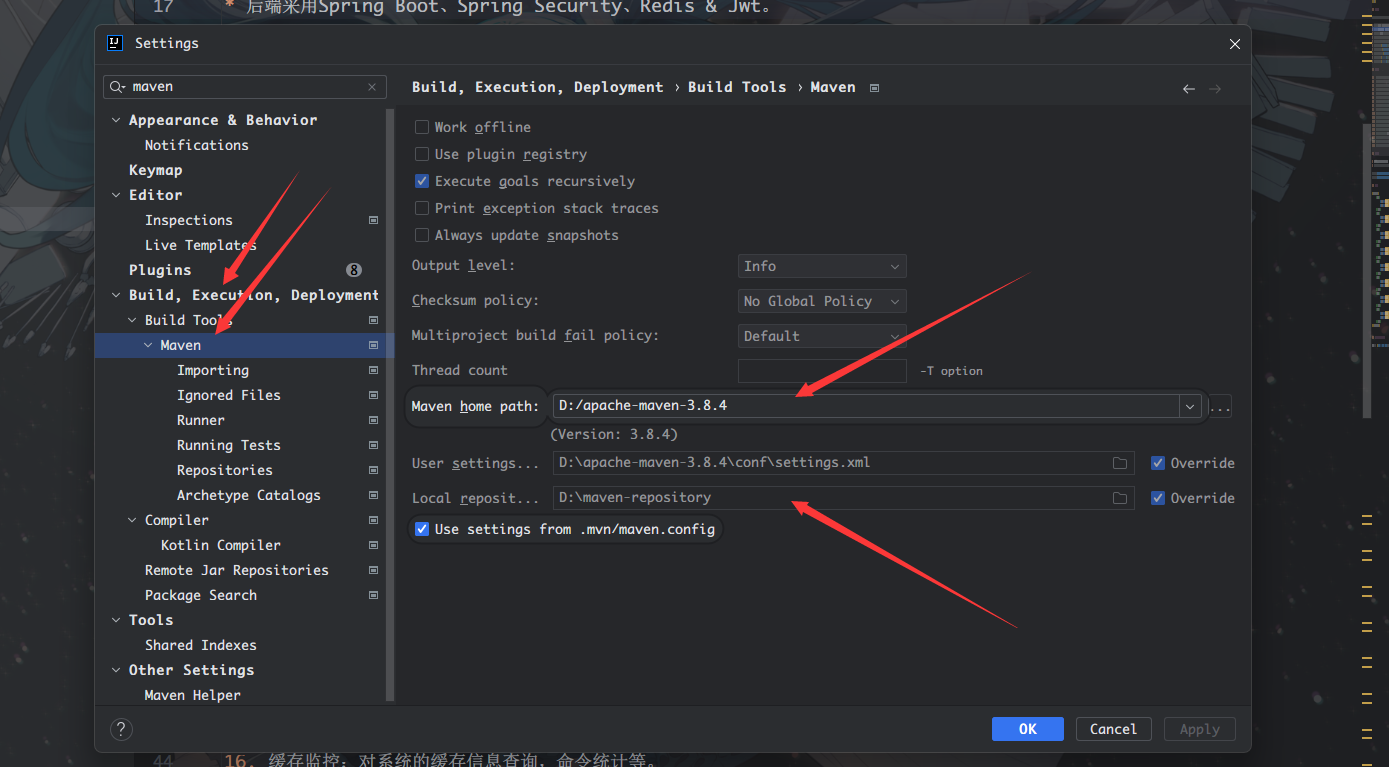This screenshot has height=767, width=1389.
Task: Open the help question mark button
Action: (x=120, y=729)
